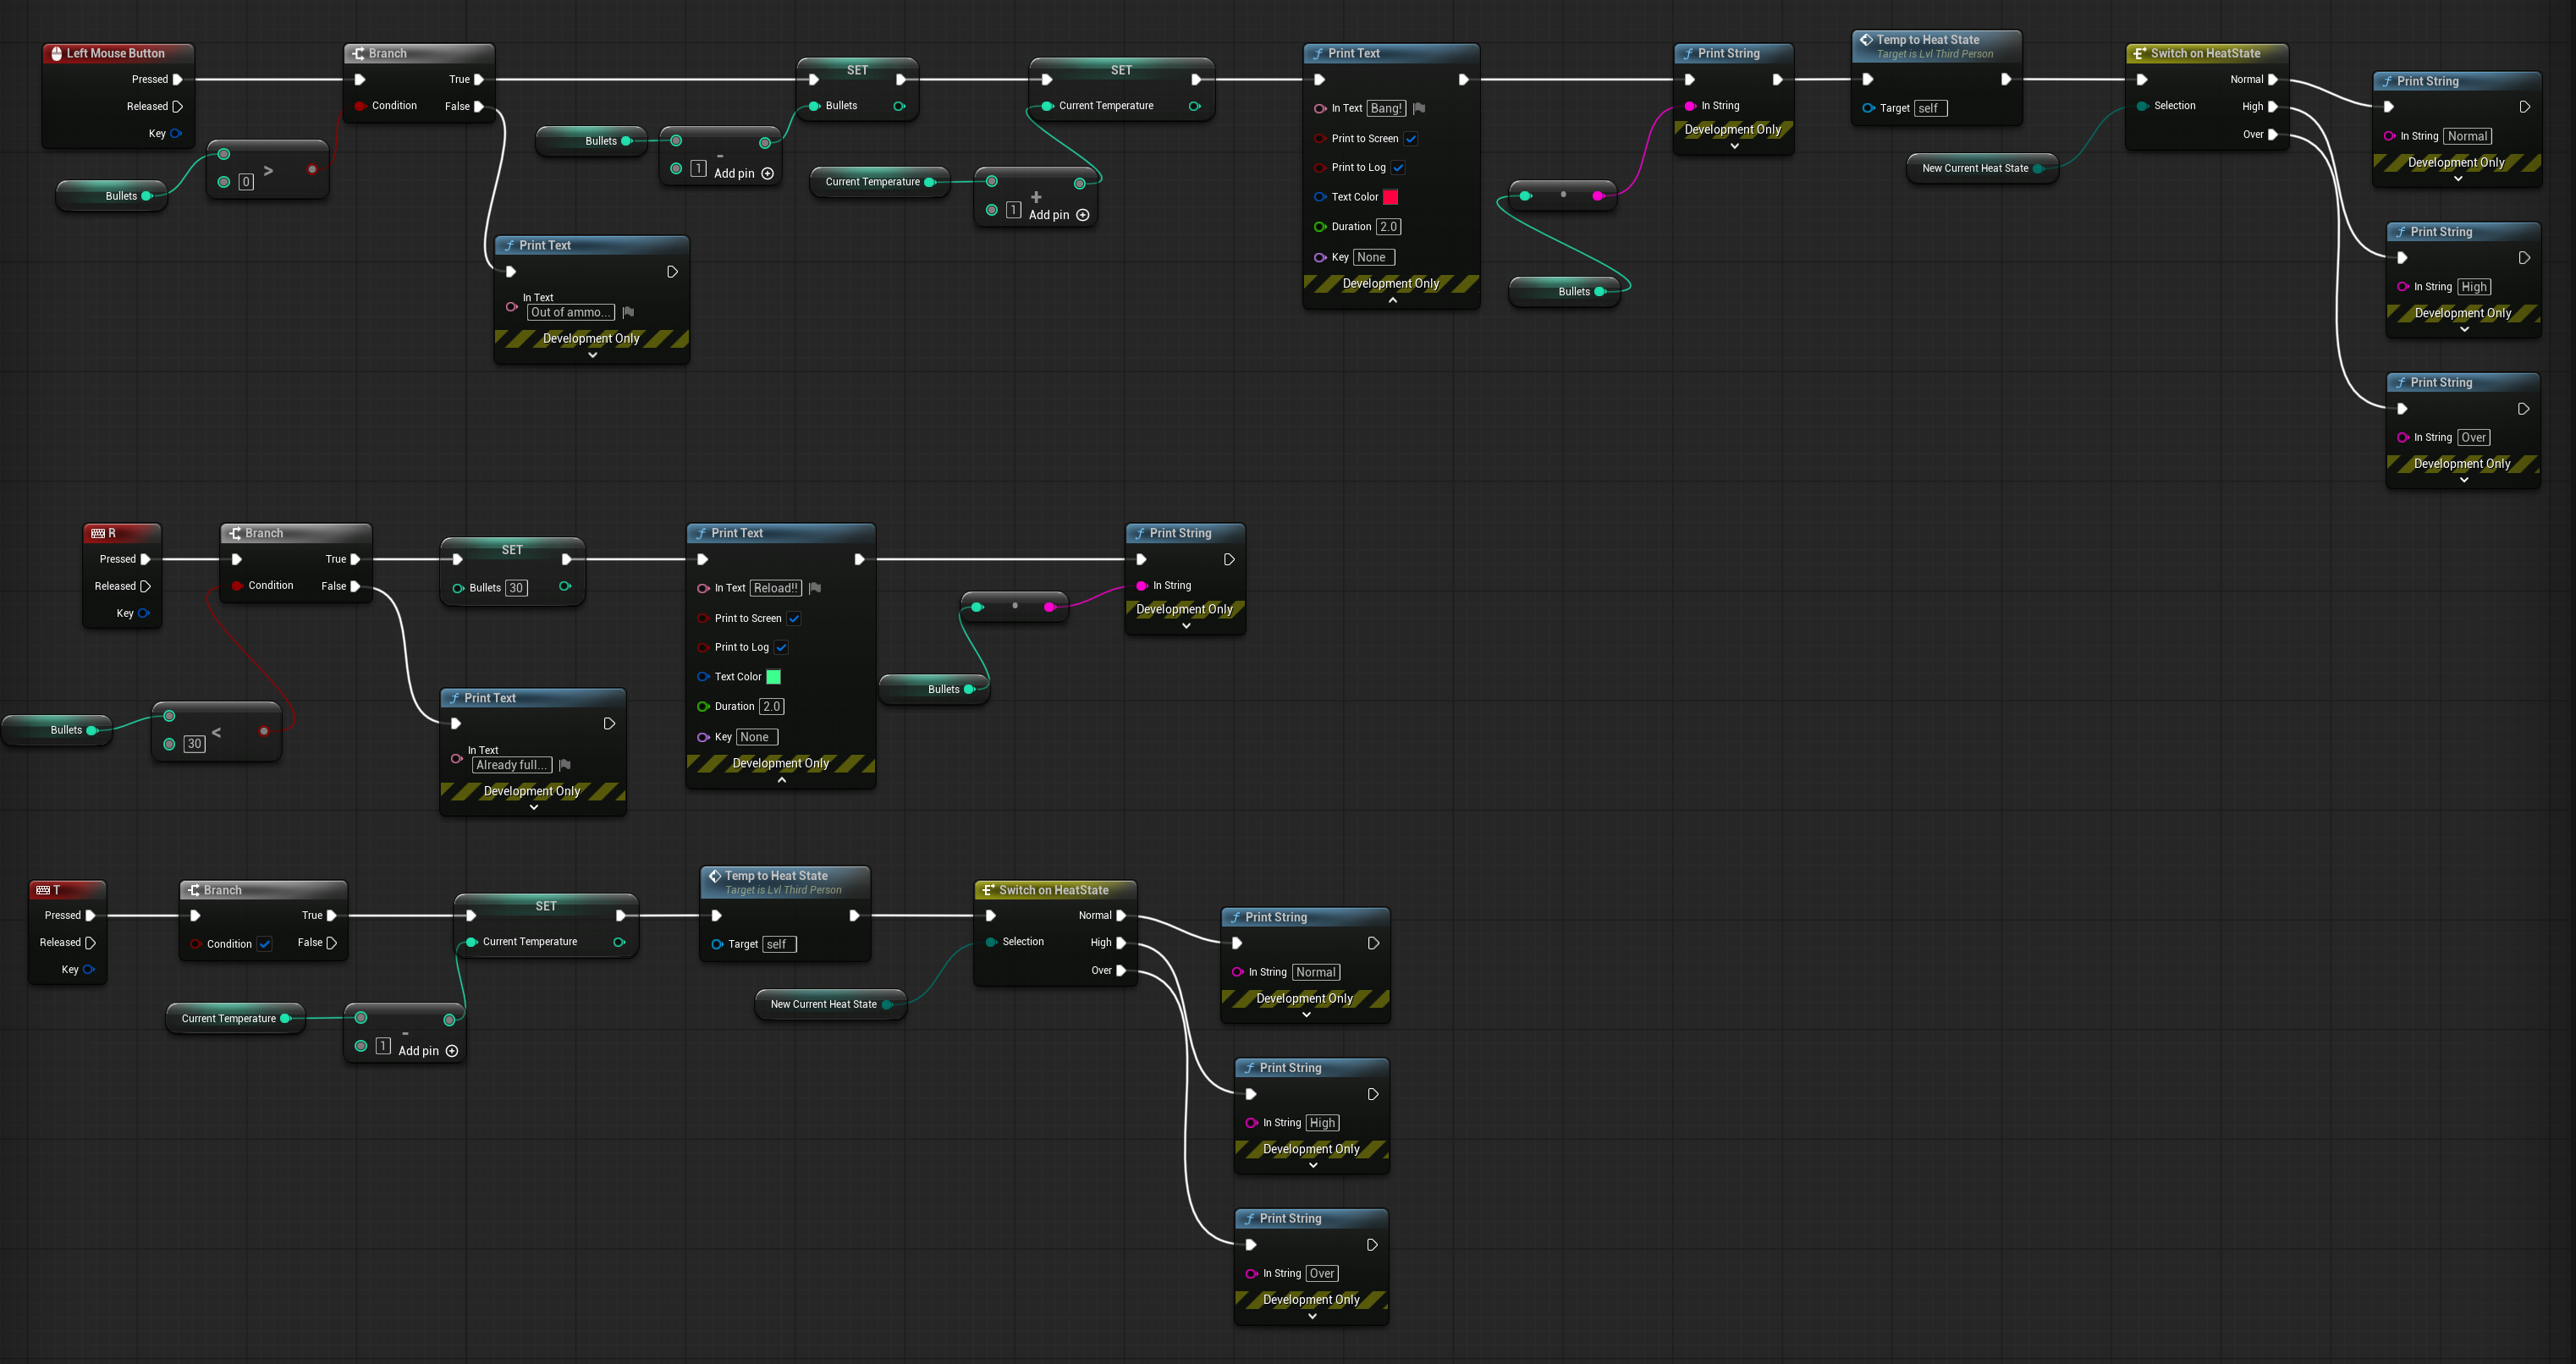Image resolution: width=2576 pixels, height=1364 pixels.
Task: Click Add pin on the top Bullets subtract node
Action: [x=744, y=174]
